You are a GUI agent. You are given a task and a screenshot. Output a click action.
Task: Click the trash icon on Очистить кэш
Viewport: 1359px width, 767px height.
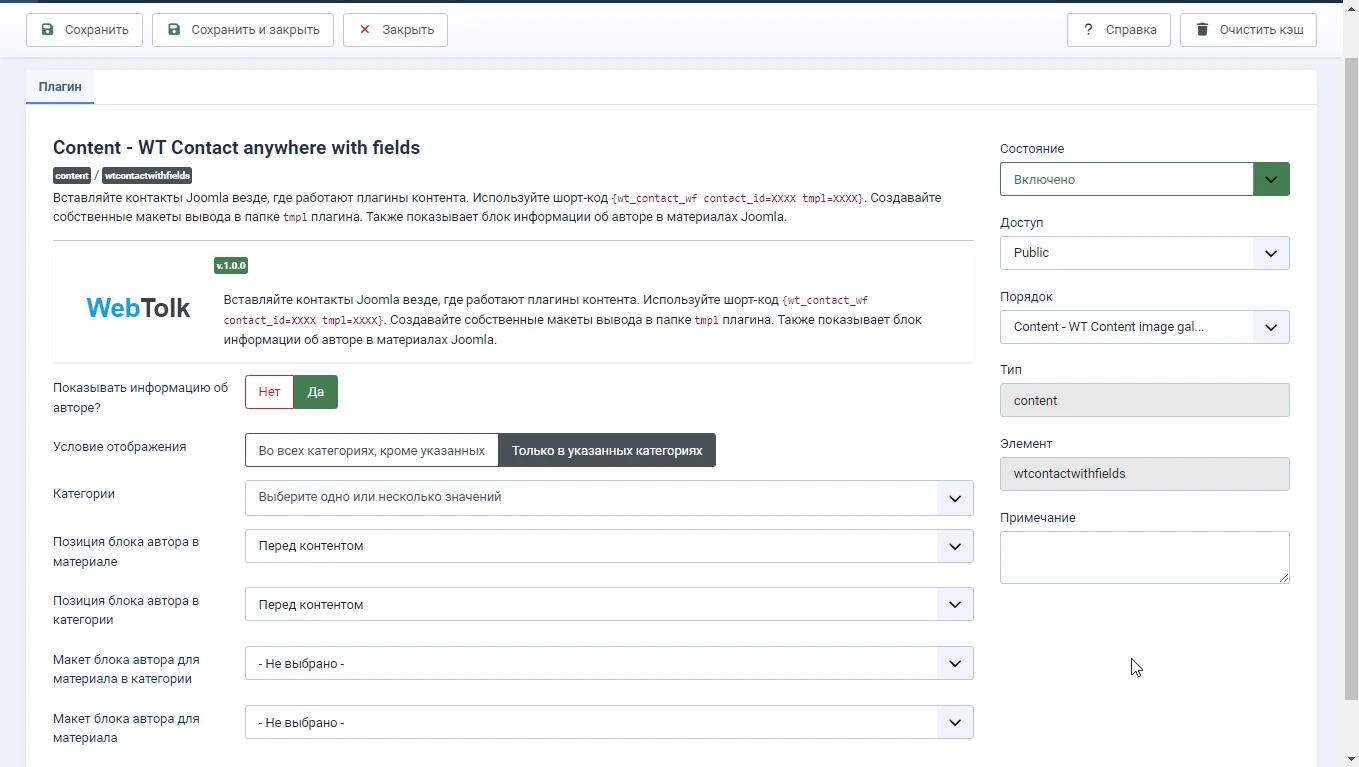pos(1201,30)
